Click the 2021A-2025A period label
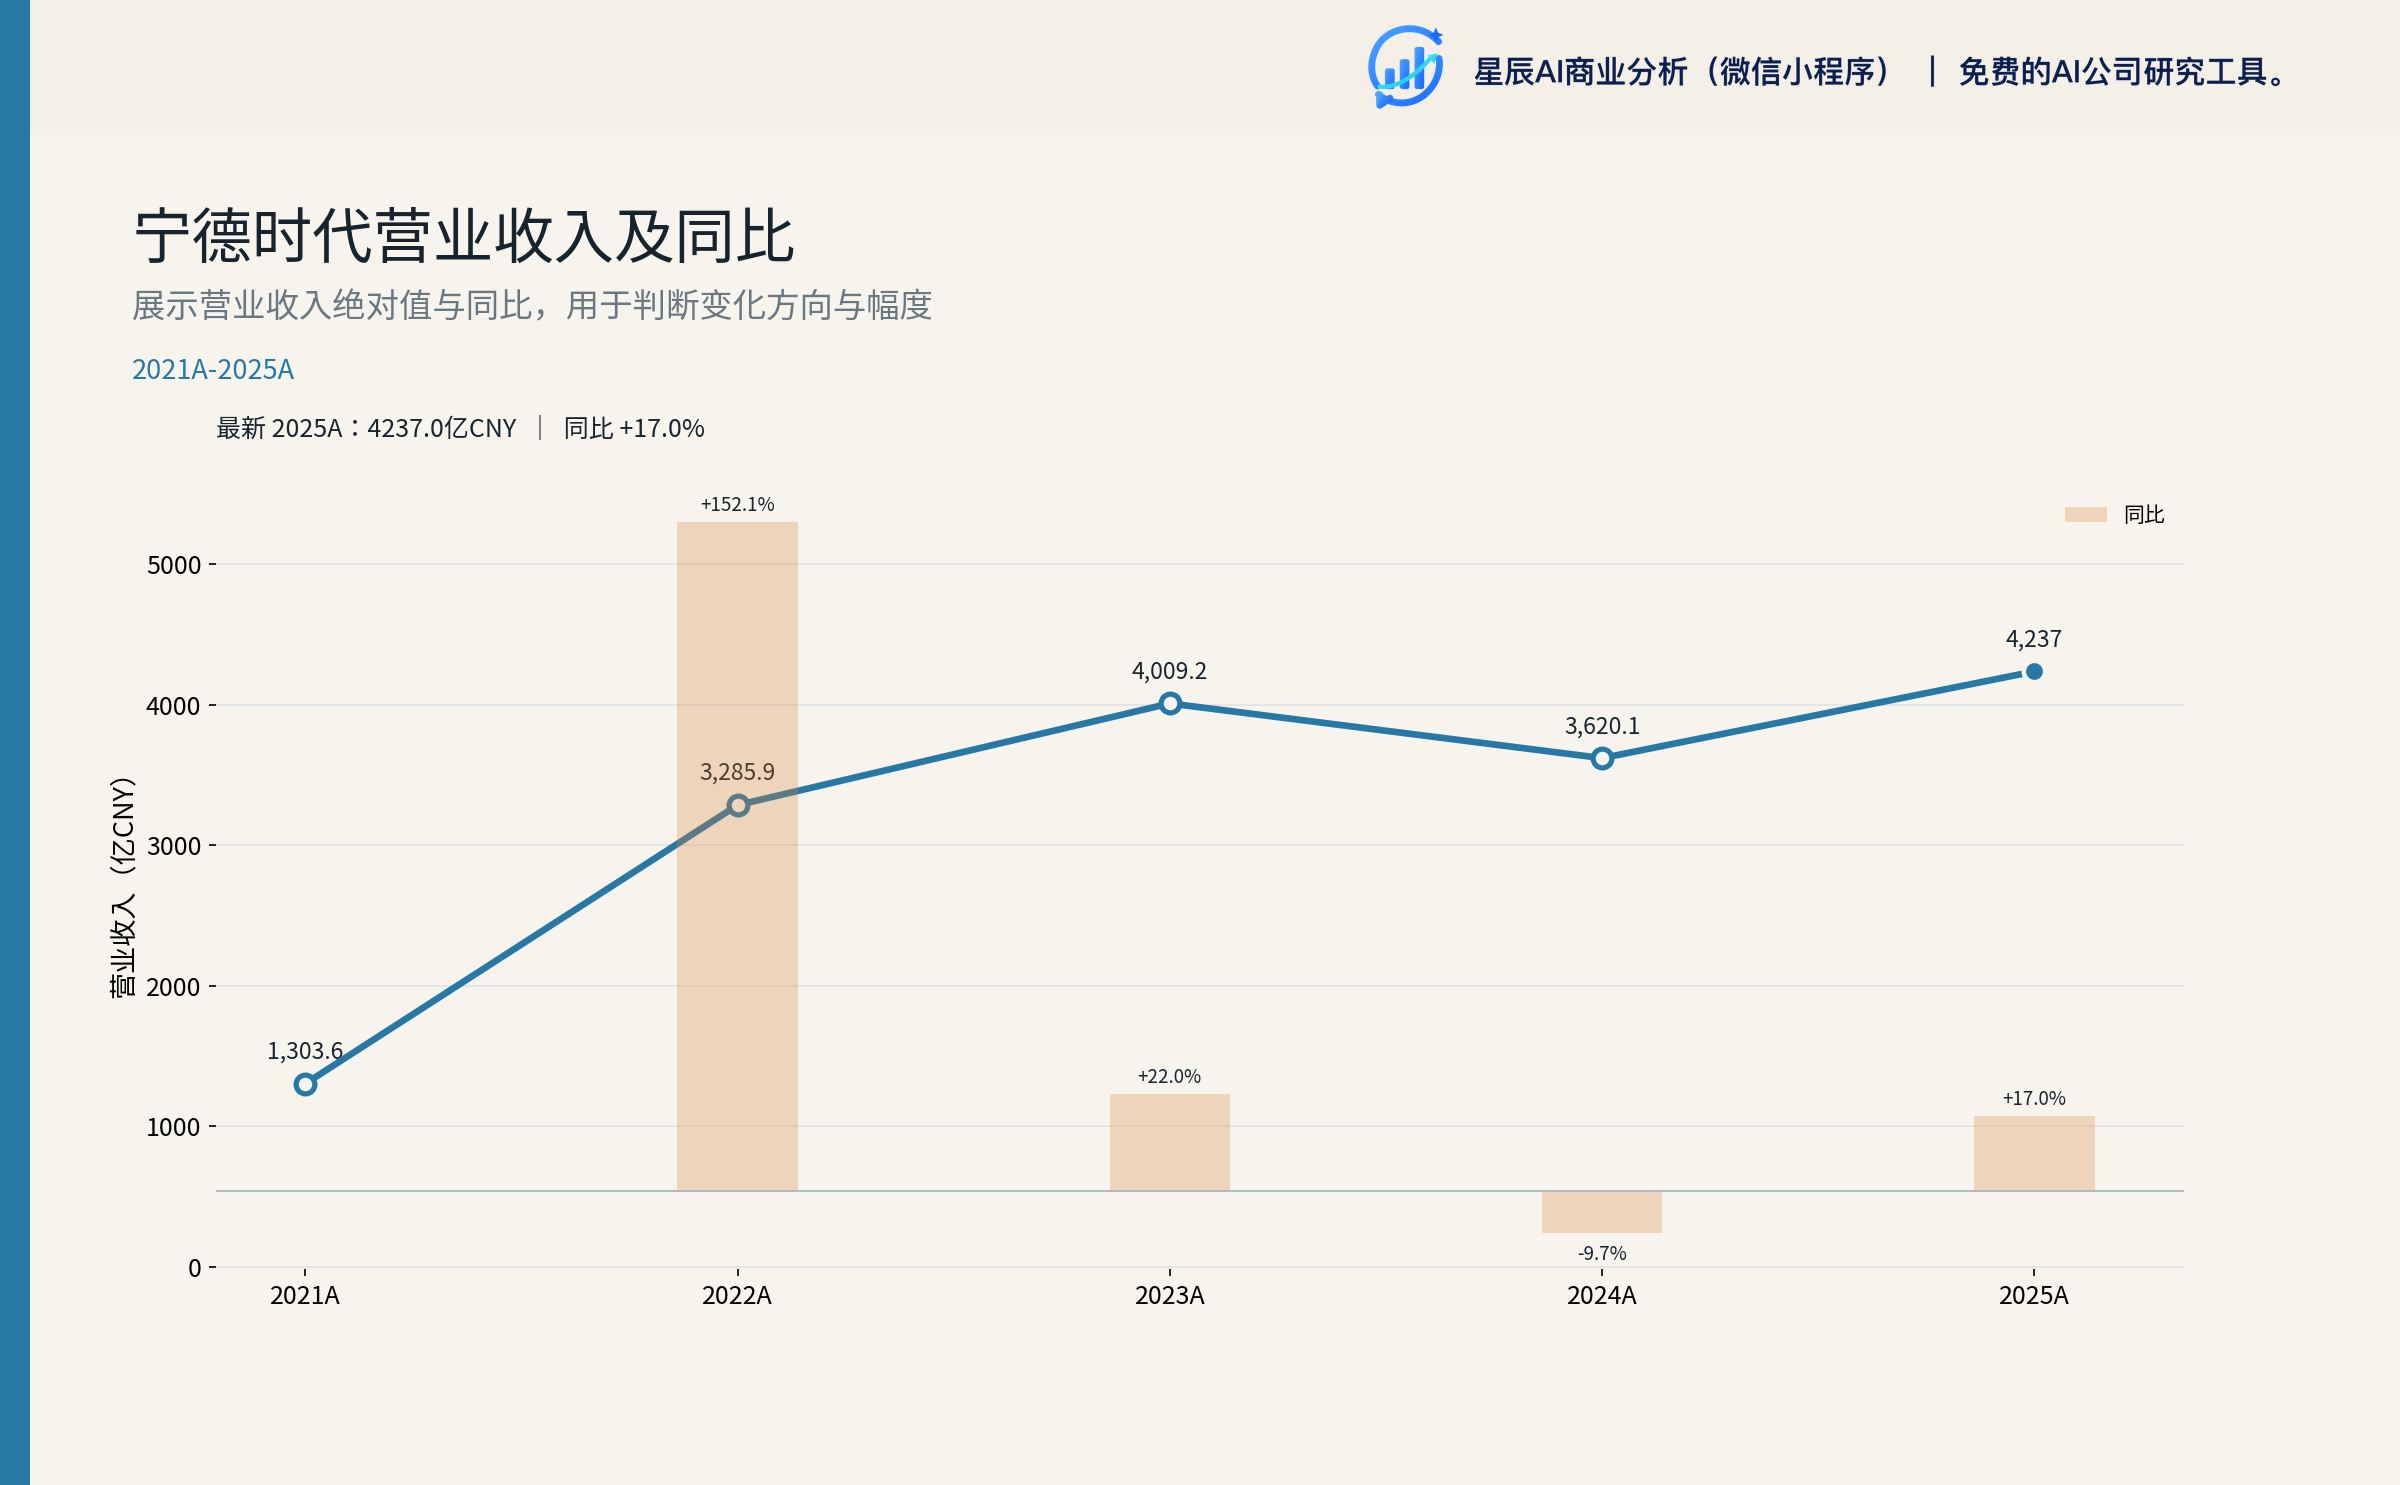Screen dimensions: 2400x1485 [213, 370]
